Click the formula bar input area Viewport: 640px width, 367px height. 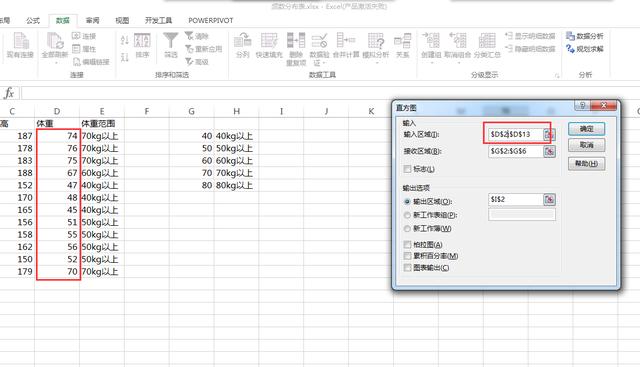[x=330, y=93]
